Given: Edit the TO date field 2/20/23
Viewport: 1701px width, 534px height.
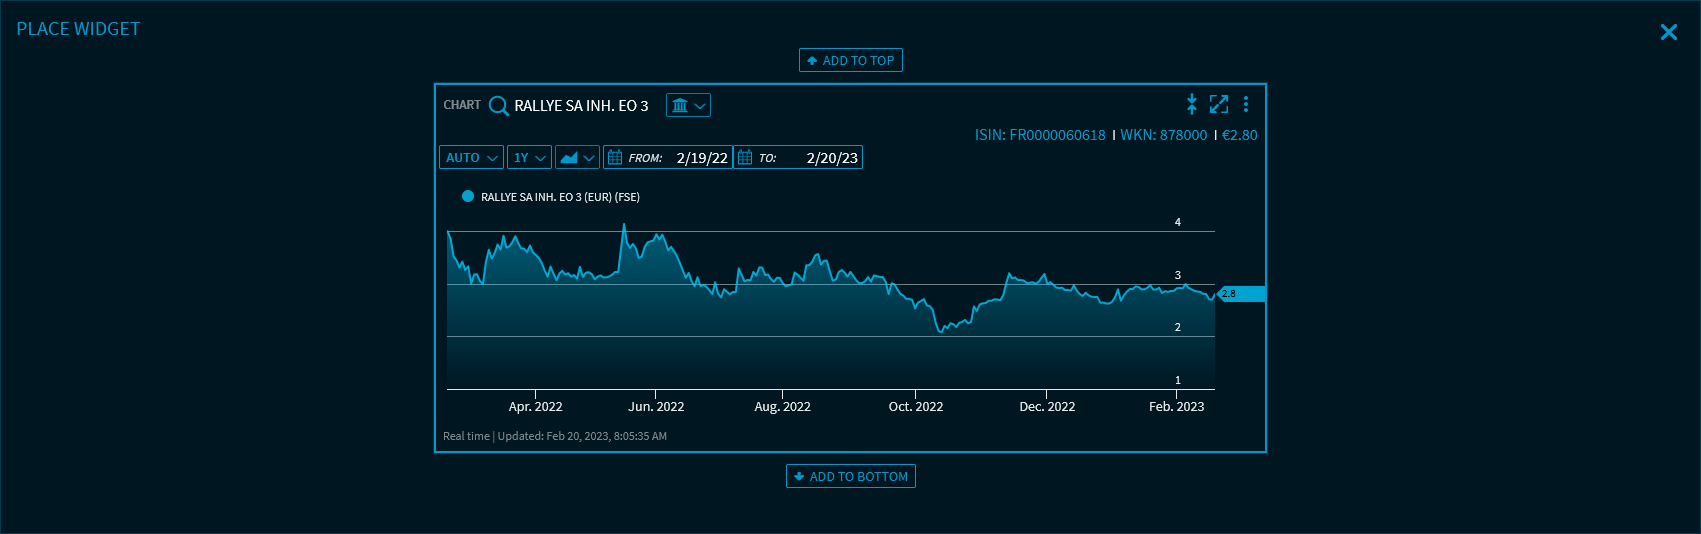Looking at the screenshot, I should click(831, 158).
